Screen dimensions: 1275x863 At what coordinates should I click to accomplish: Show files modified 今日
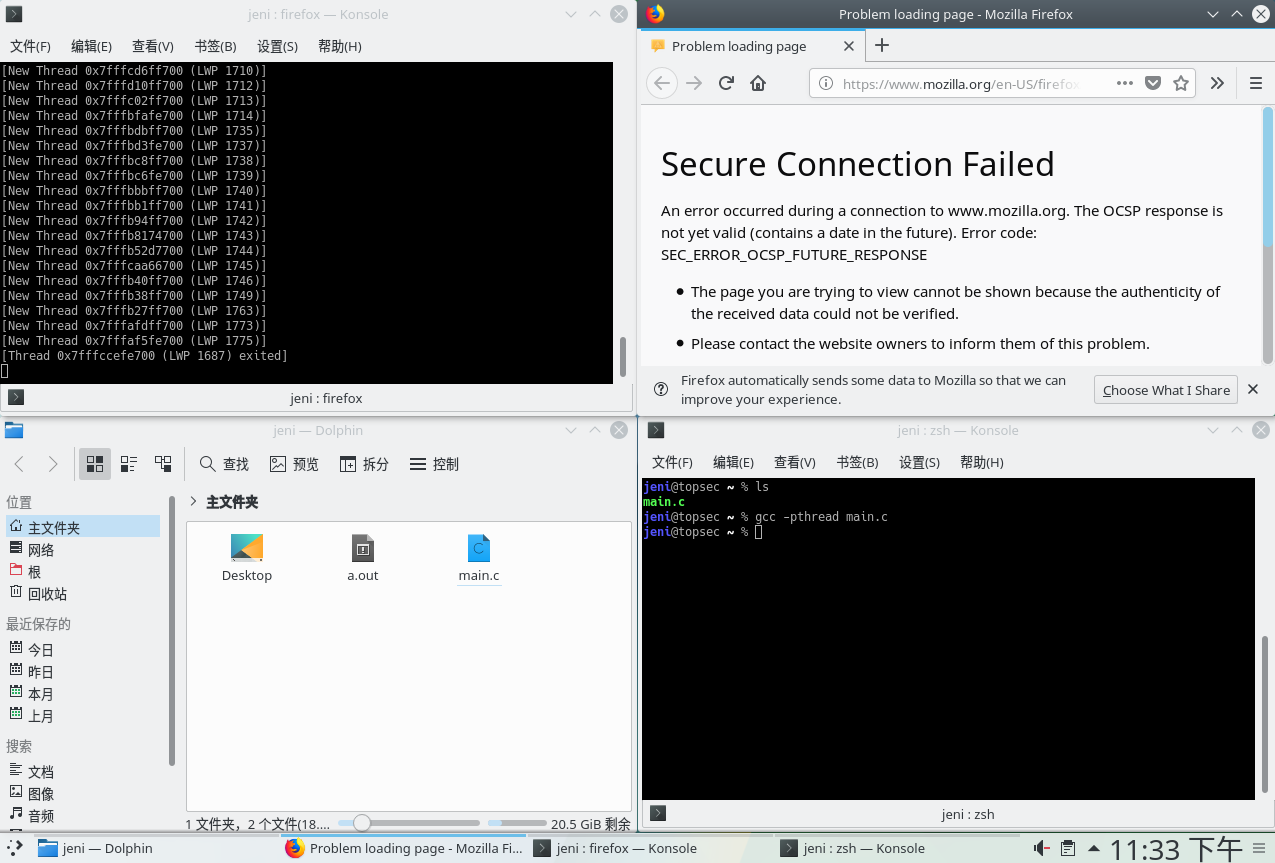(83, 649)
